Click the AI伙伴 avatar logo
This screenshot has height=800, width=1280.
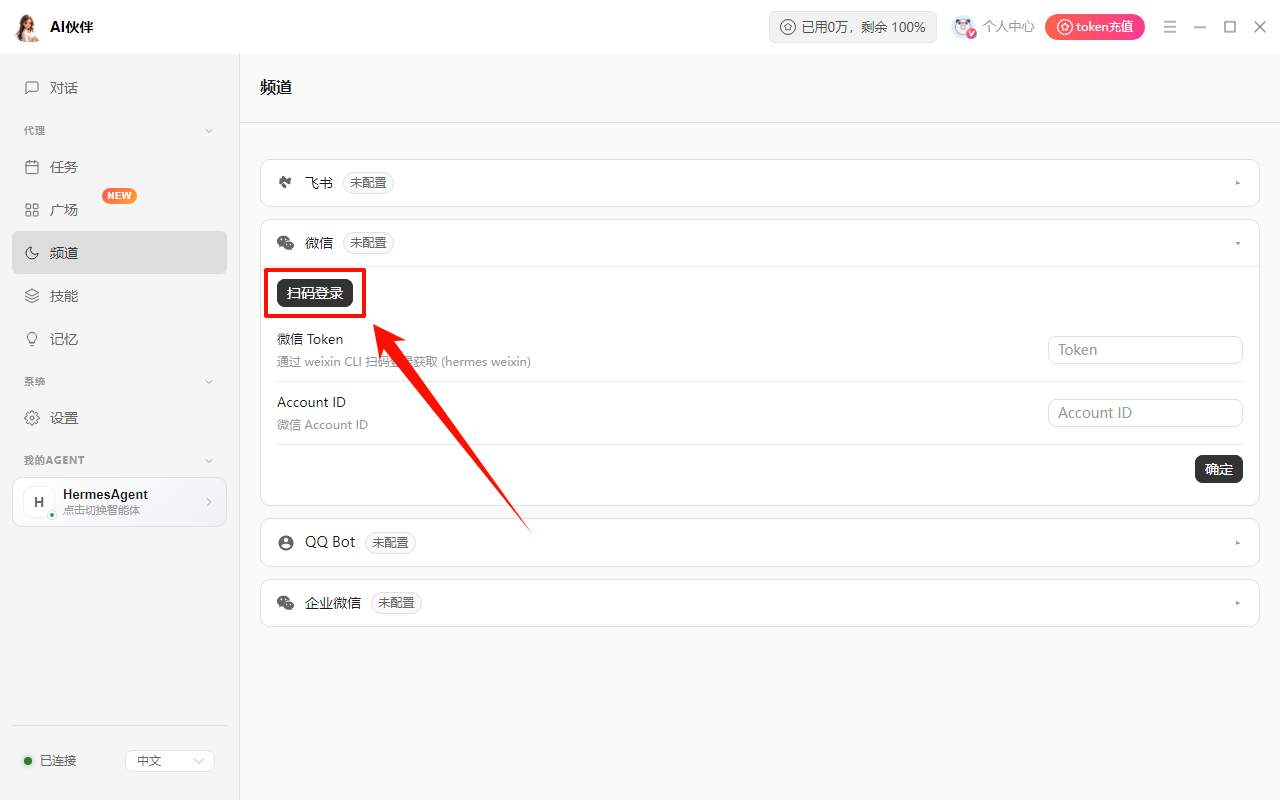point(28,27)
